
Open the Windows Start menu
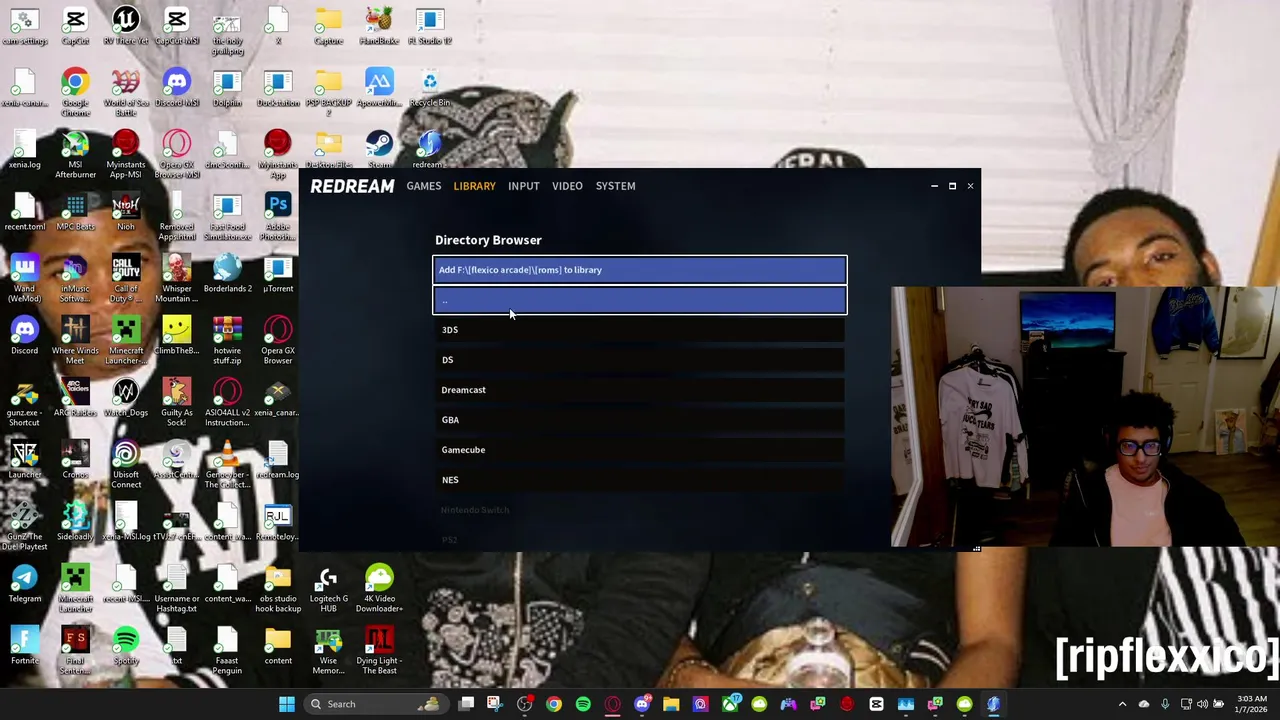[287, 704]
